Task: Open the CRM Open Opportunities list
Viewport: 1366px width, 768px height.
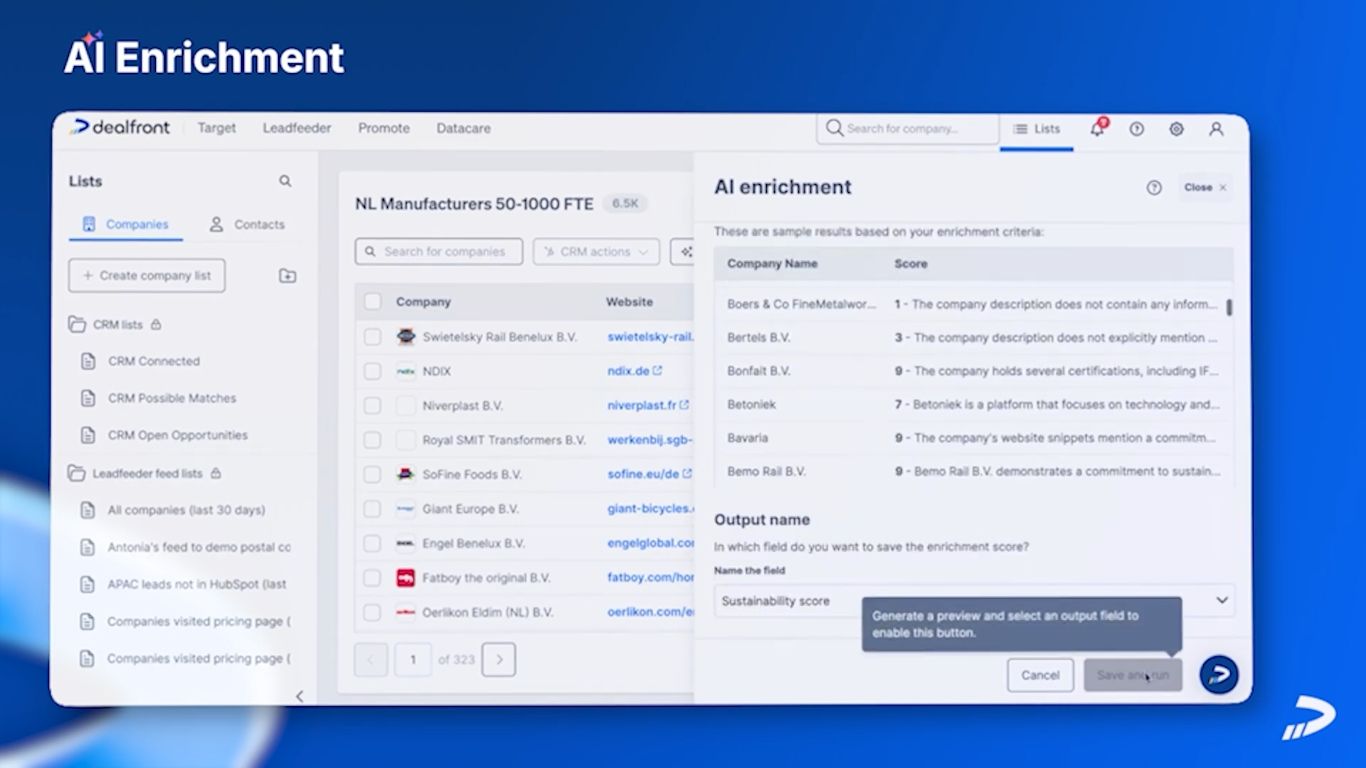Action: click(178, 435)
